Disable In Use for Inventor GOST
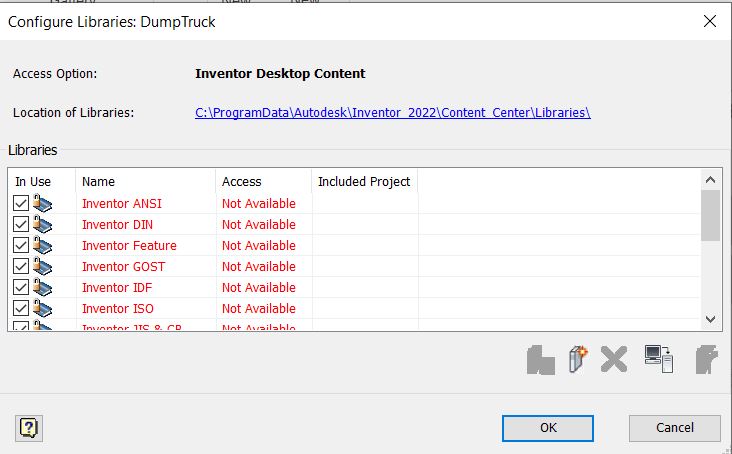 (21, 266)
